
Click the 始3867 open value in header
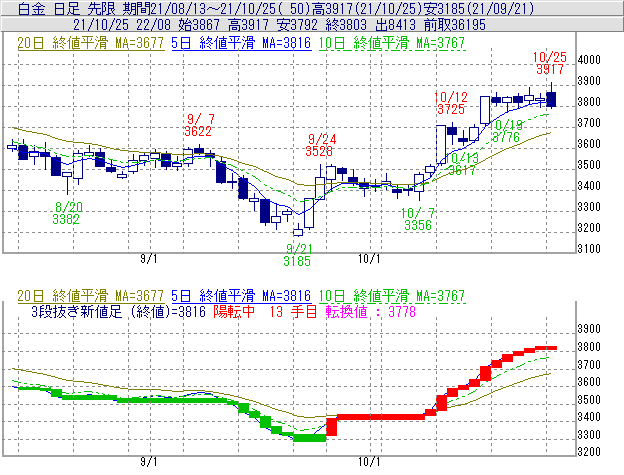(199, 25)
